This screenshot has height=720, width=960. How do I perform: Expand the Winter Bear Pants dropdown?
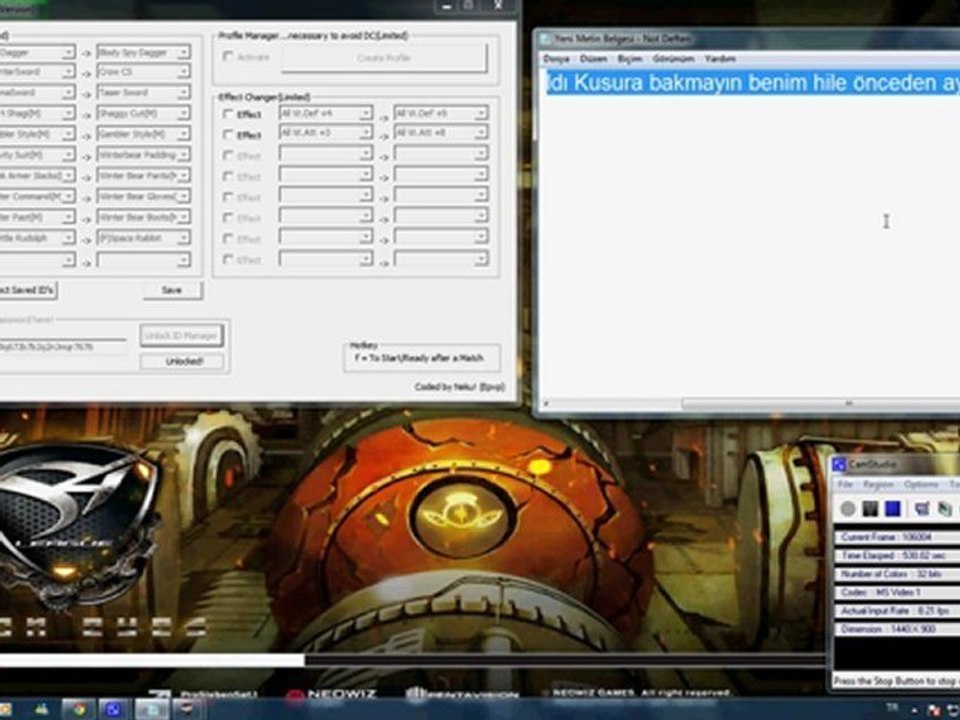(x=183, y=176)
